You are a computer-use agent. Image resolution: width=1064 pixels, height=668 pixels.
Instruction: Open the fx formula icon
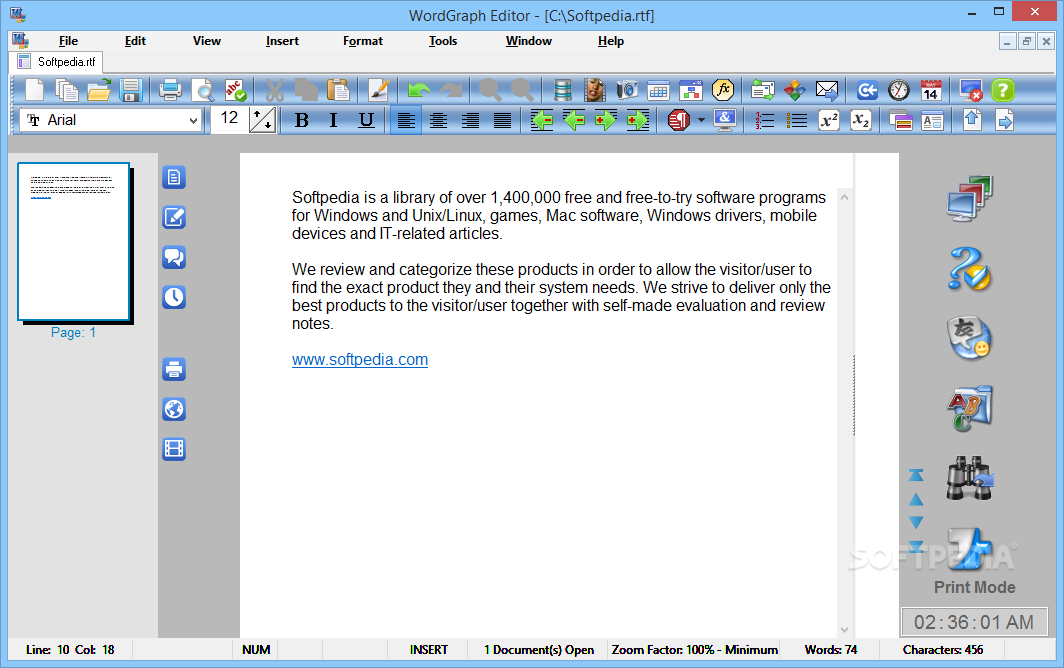pos(723,90)
